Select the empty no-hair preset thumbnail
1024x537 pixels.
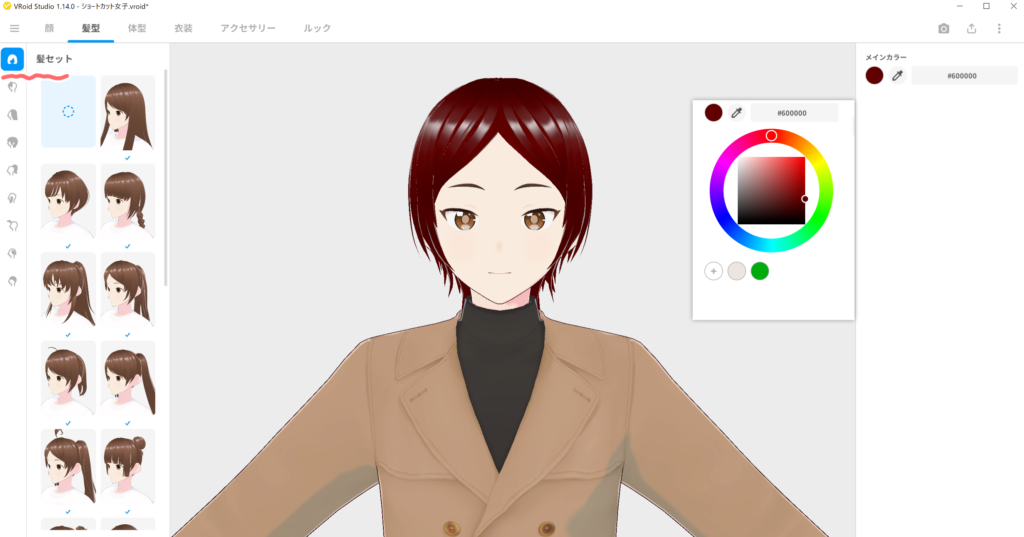click(68, 112)
